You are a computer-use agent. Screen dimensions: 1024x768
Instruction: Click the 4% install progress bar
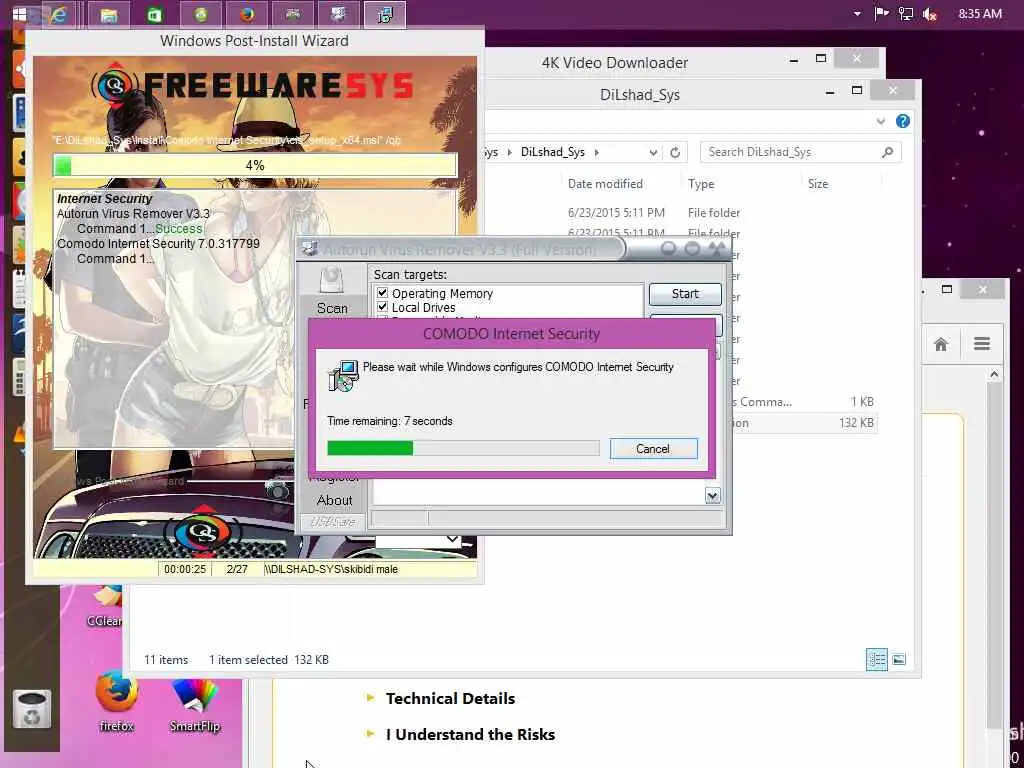[x=255, y=165]
